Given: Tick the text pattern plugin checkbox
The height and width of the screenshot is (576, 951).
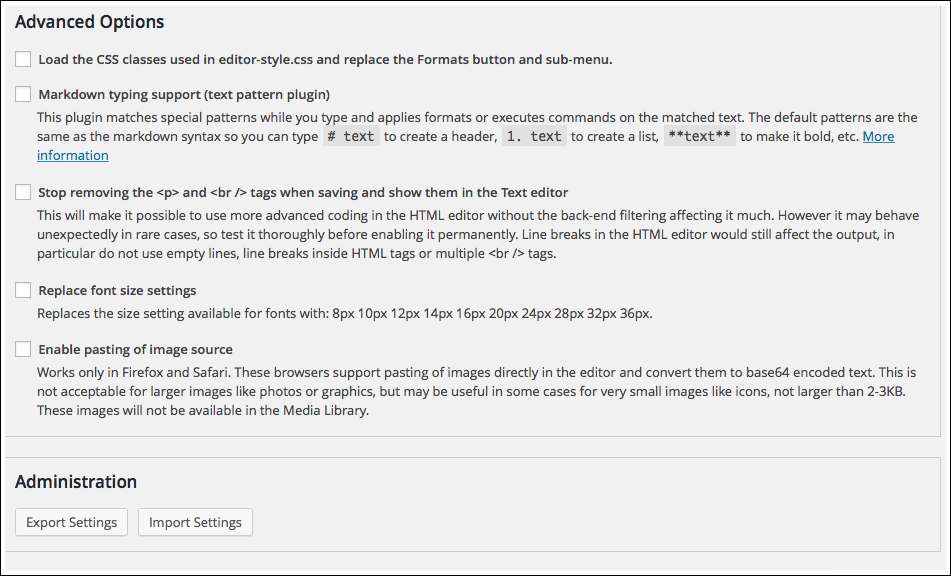Looking at the screenshot, I should (x=23, y=93).
